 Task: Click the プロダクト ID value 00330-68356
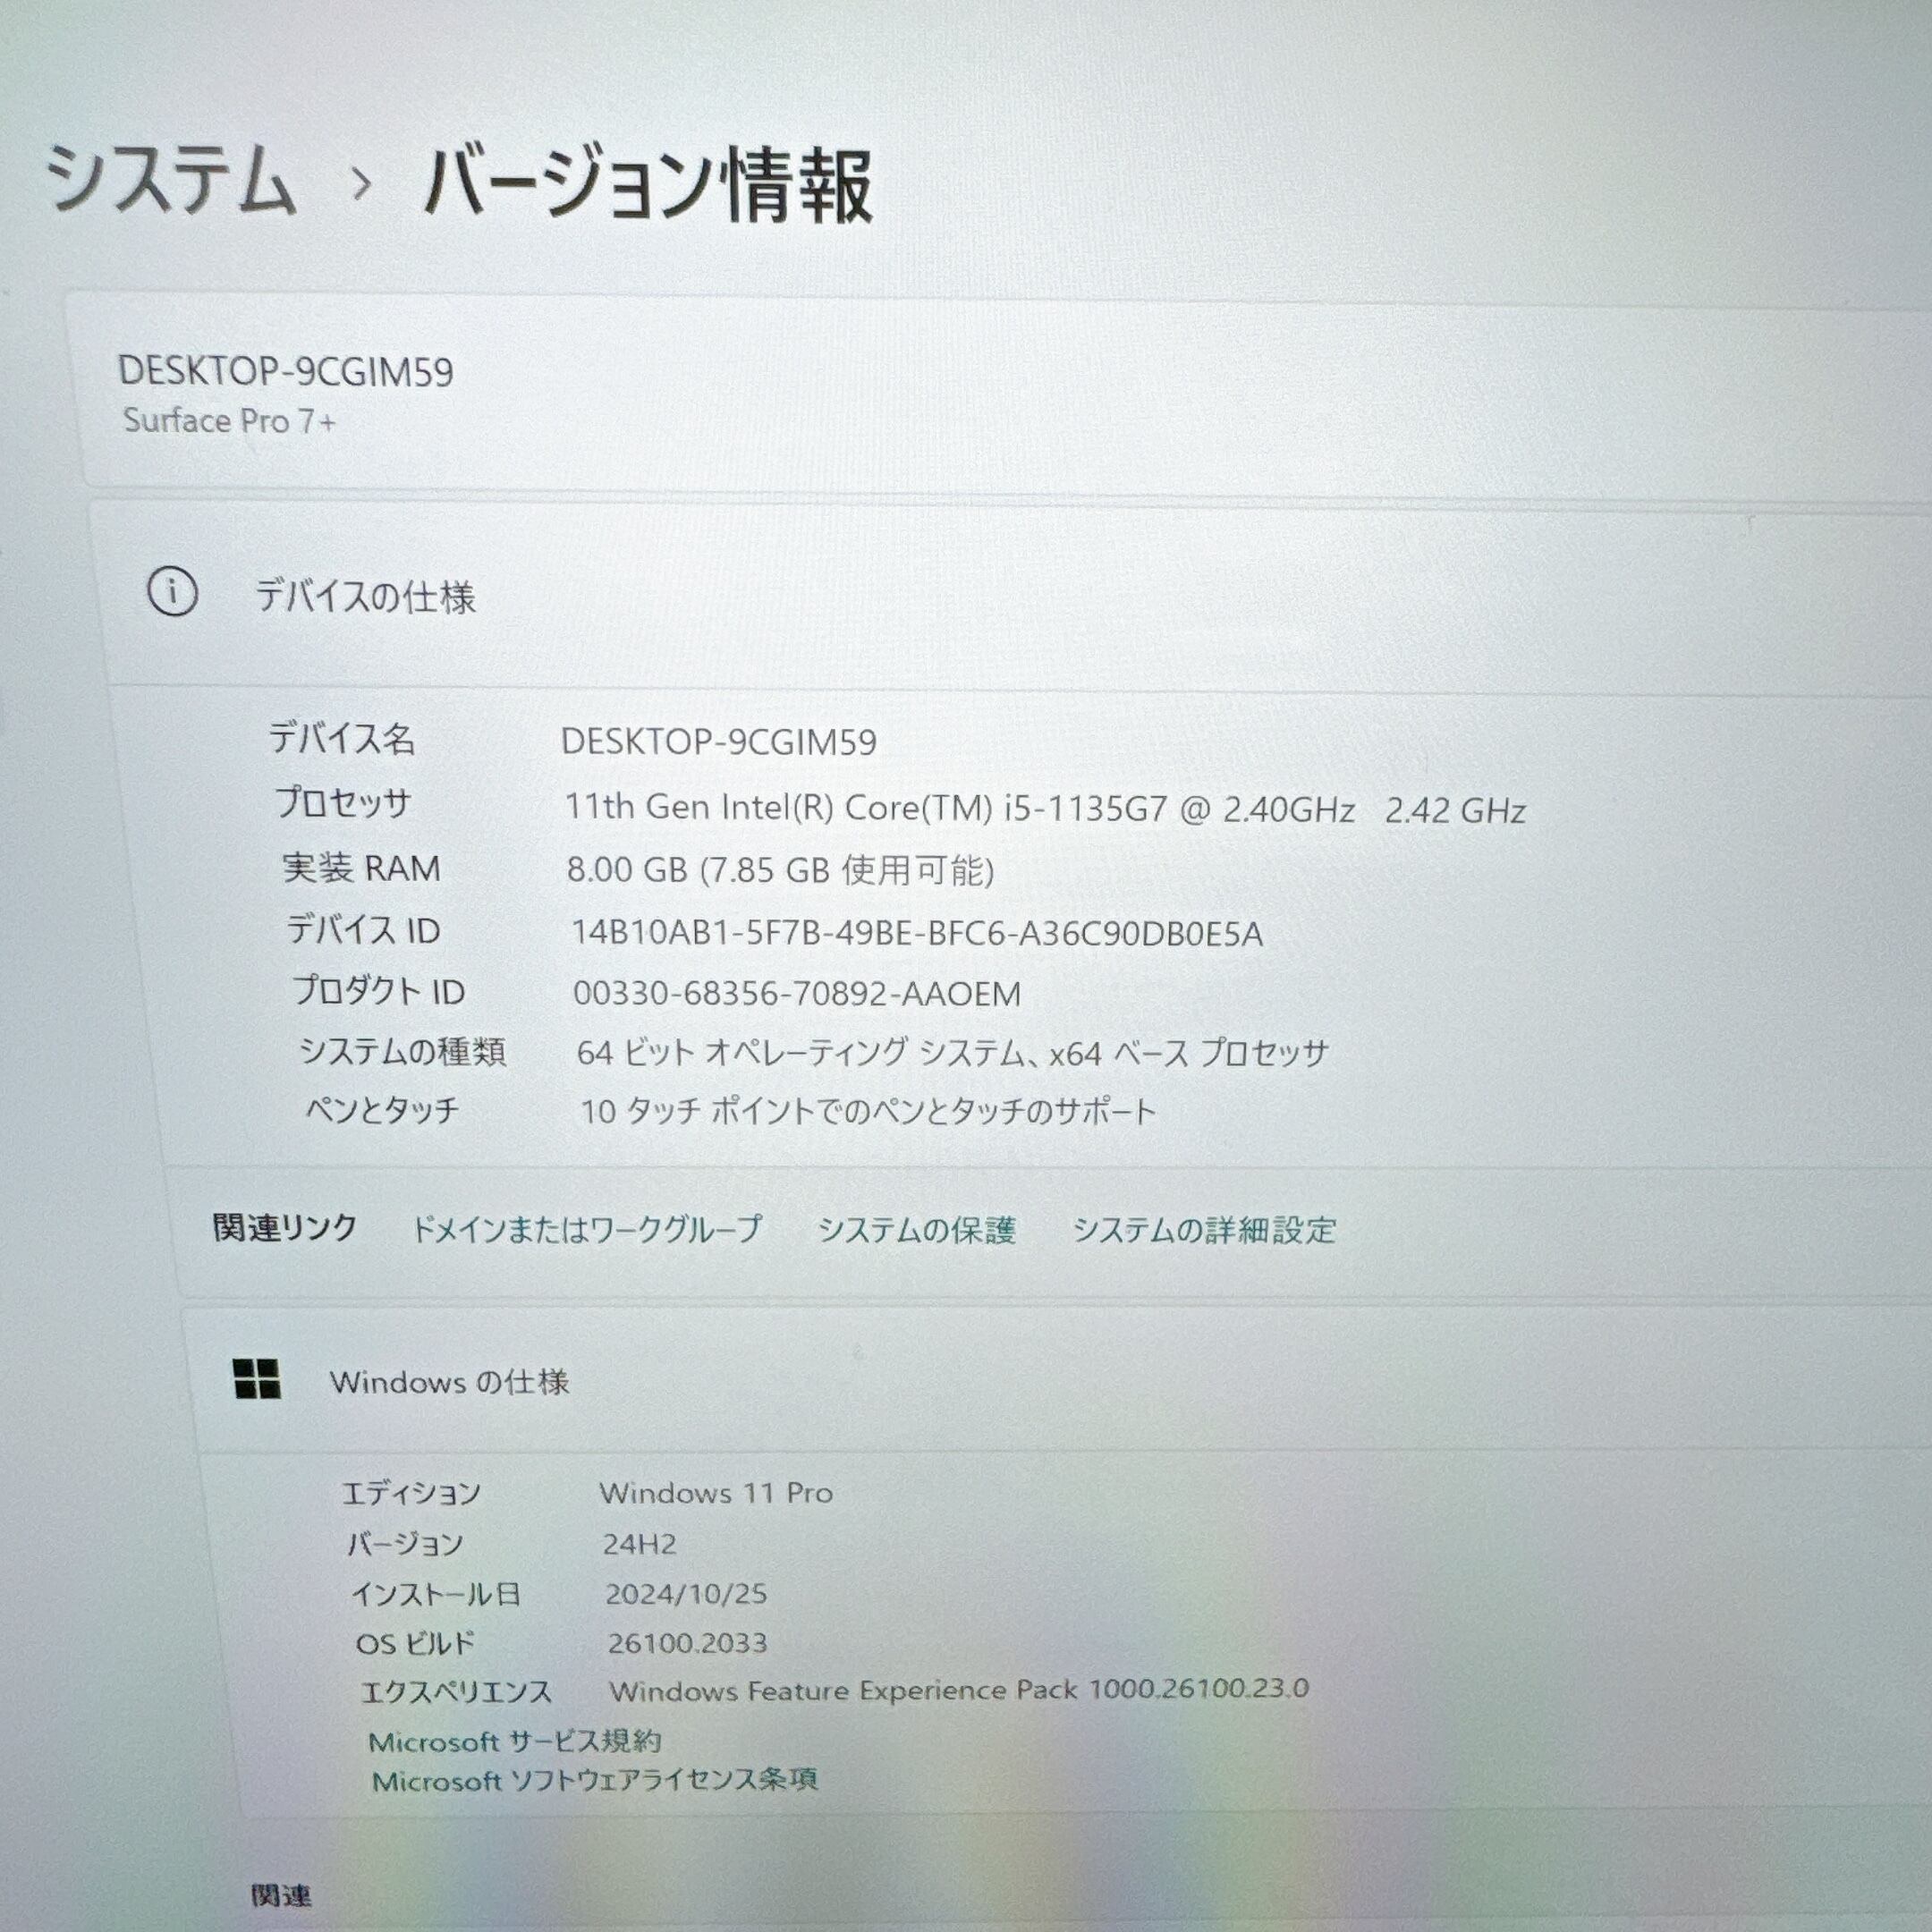click(796, 994)
